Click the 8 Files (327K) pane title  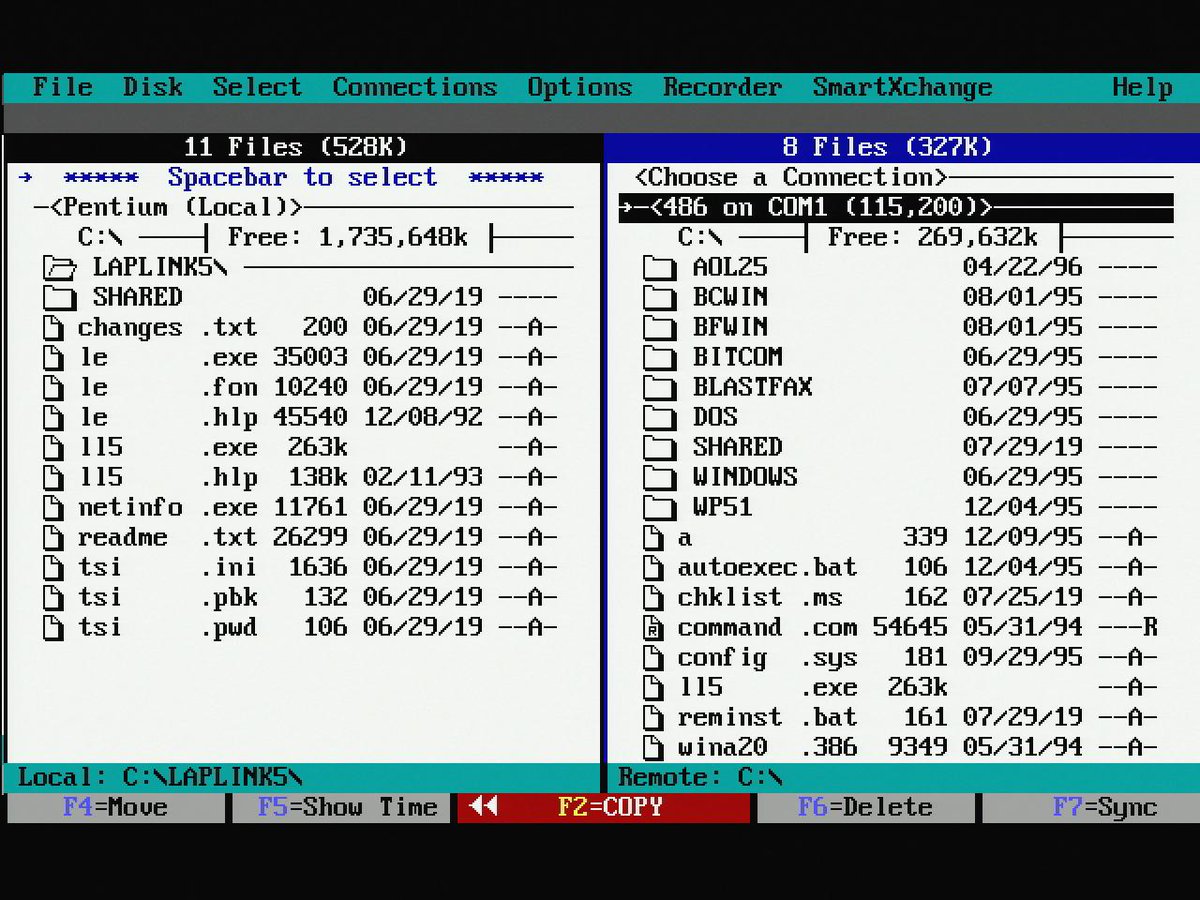click(887, 147)
